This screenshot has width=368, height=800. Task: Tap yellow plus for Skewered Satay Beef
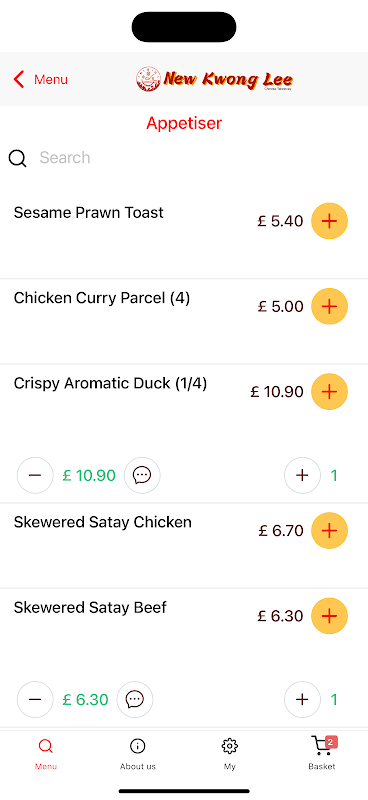pyautogui.click(x=329, y=616)
